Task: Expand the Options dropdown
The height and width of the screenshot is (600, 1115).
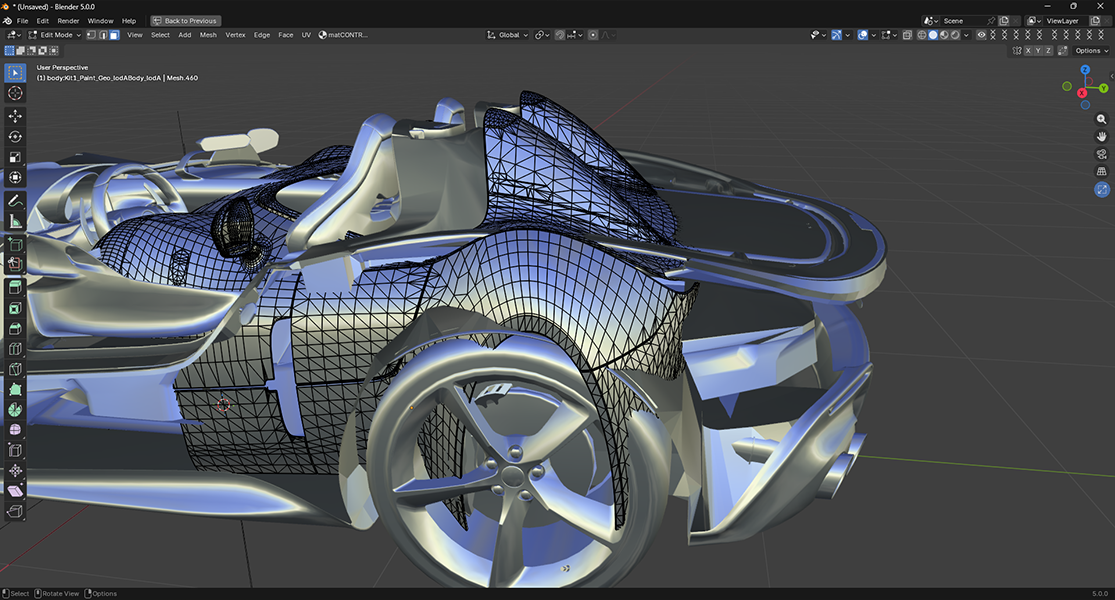Action: (x=1091, y=50)
